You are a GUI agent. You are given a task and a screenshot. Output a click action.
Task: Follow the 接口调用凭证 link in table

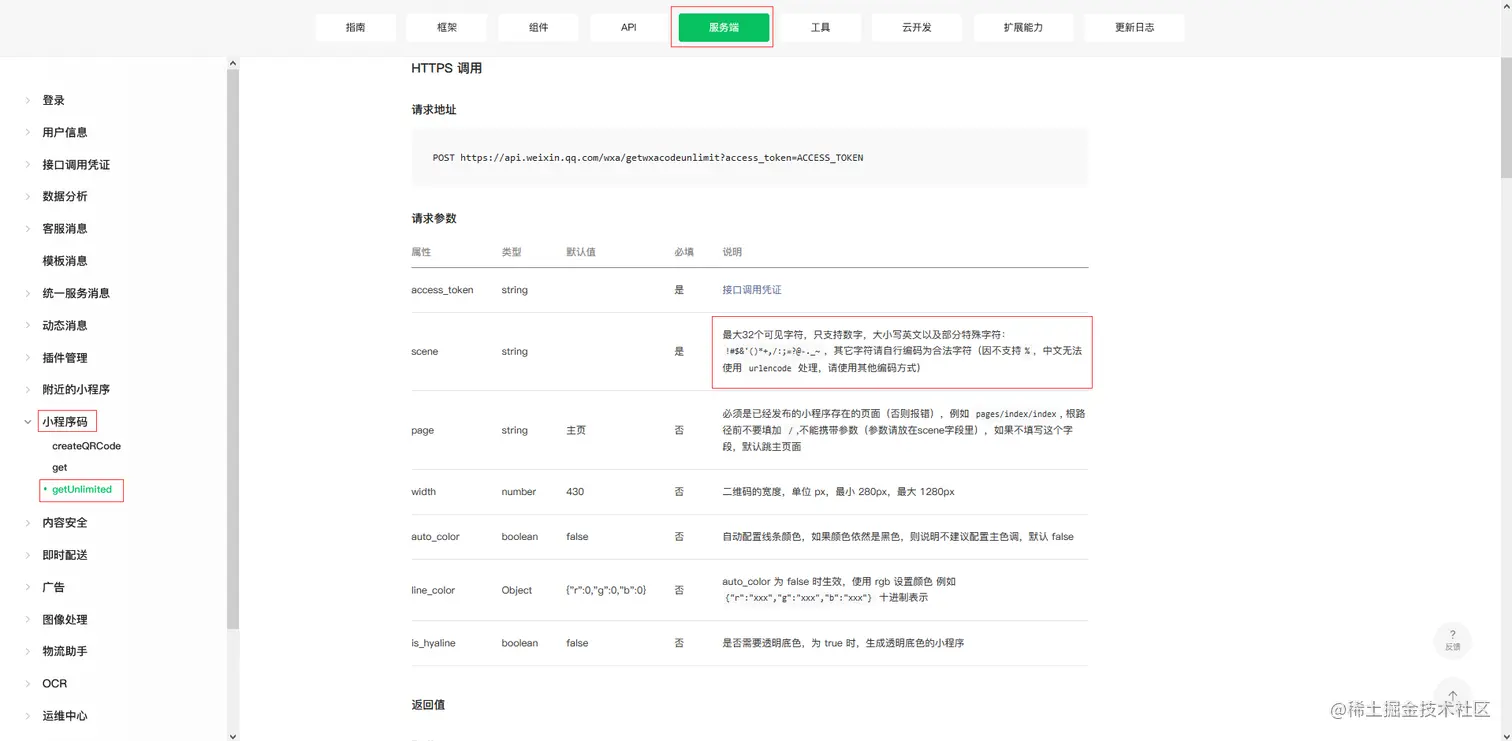click(752, 290)
